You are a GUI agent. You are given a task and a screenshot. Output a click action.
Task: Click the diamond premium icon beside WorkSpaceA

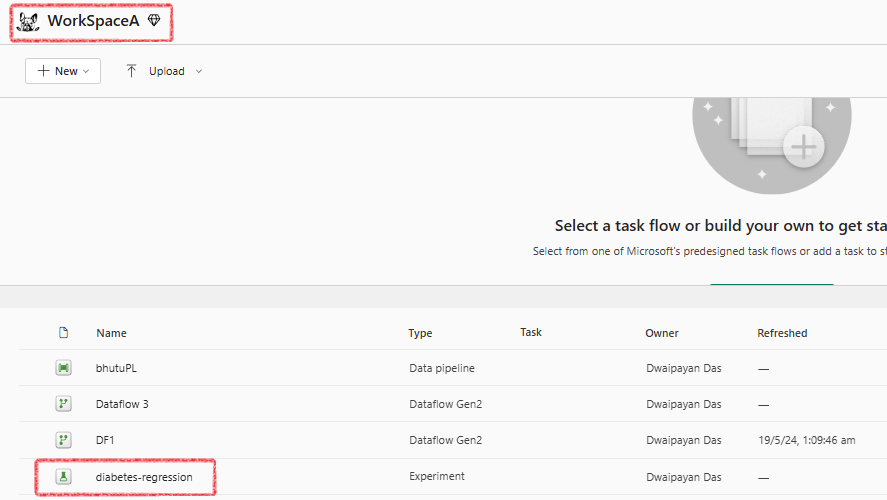click(154, 20)
